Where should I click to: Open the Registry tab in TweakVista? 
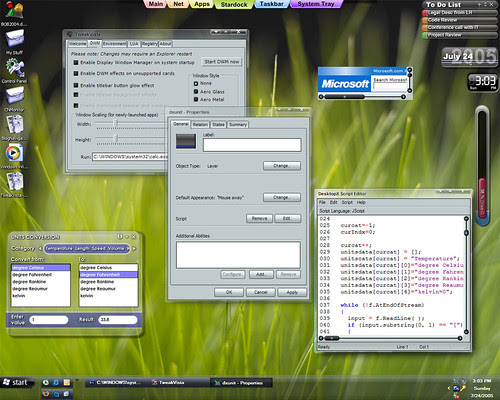tap(149, 44)
